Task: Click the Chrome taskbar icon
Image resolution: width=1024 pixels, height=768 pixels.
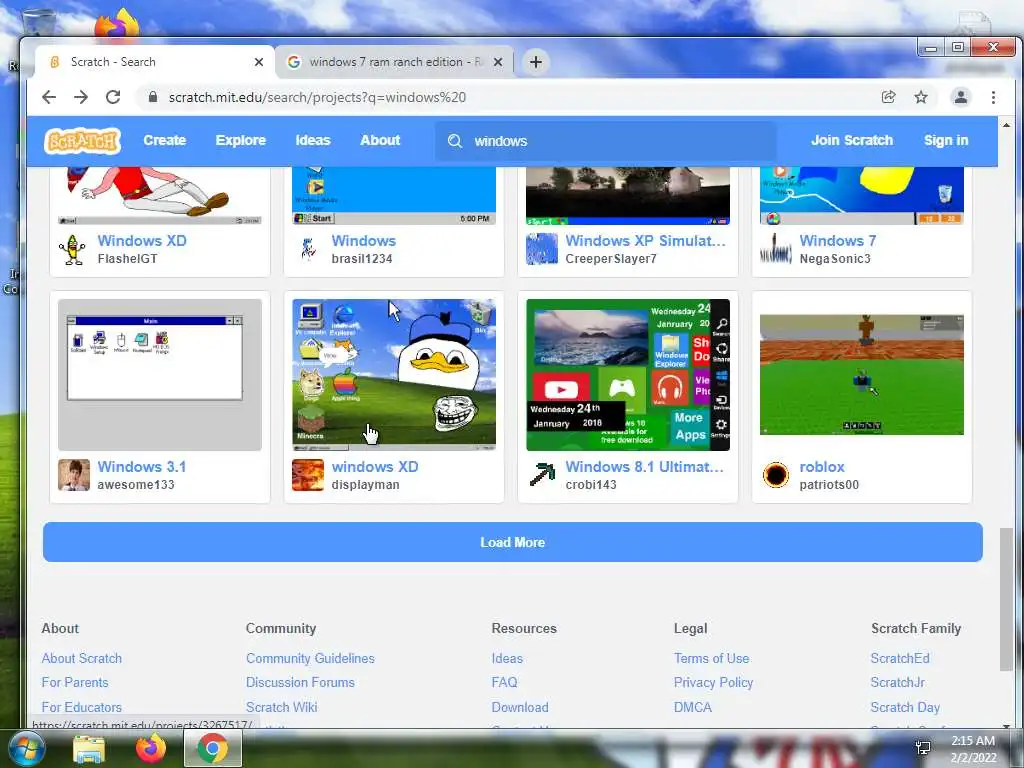Action: pyautogui.click(x=213, y=748)
